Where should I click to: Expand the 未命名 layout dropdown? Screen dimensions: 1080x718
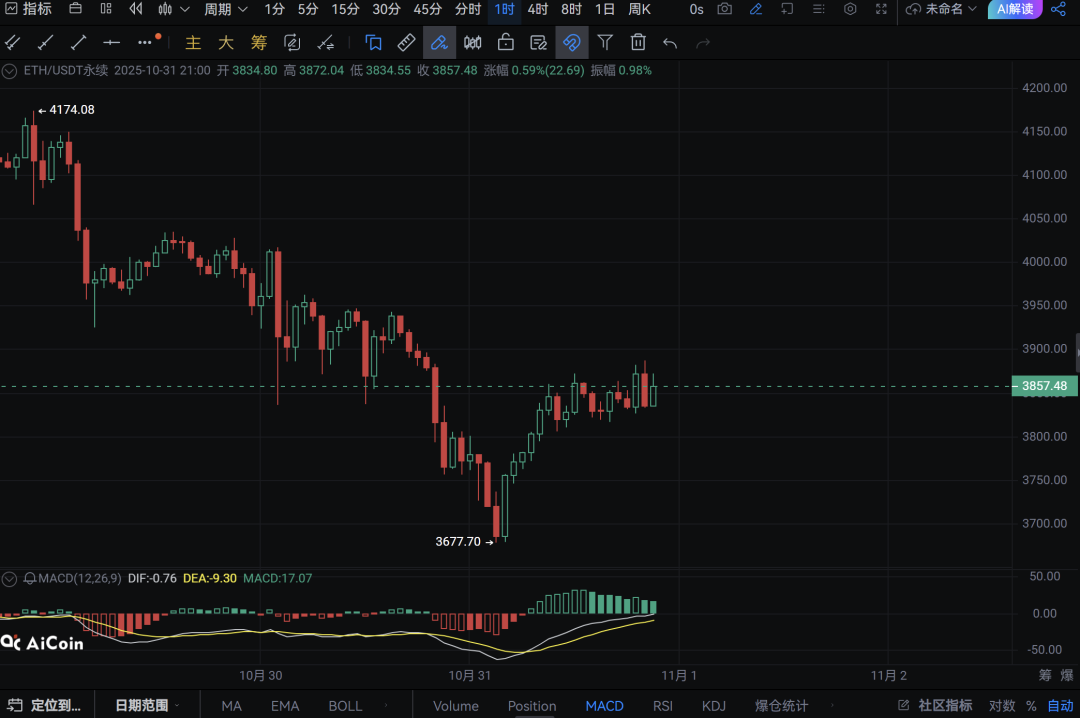click(x=942, y=9)
